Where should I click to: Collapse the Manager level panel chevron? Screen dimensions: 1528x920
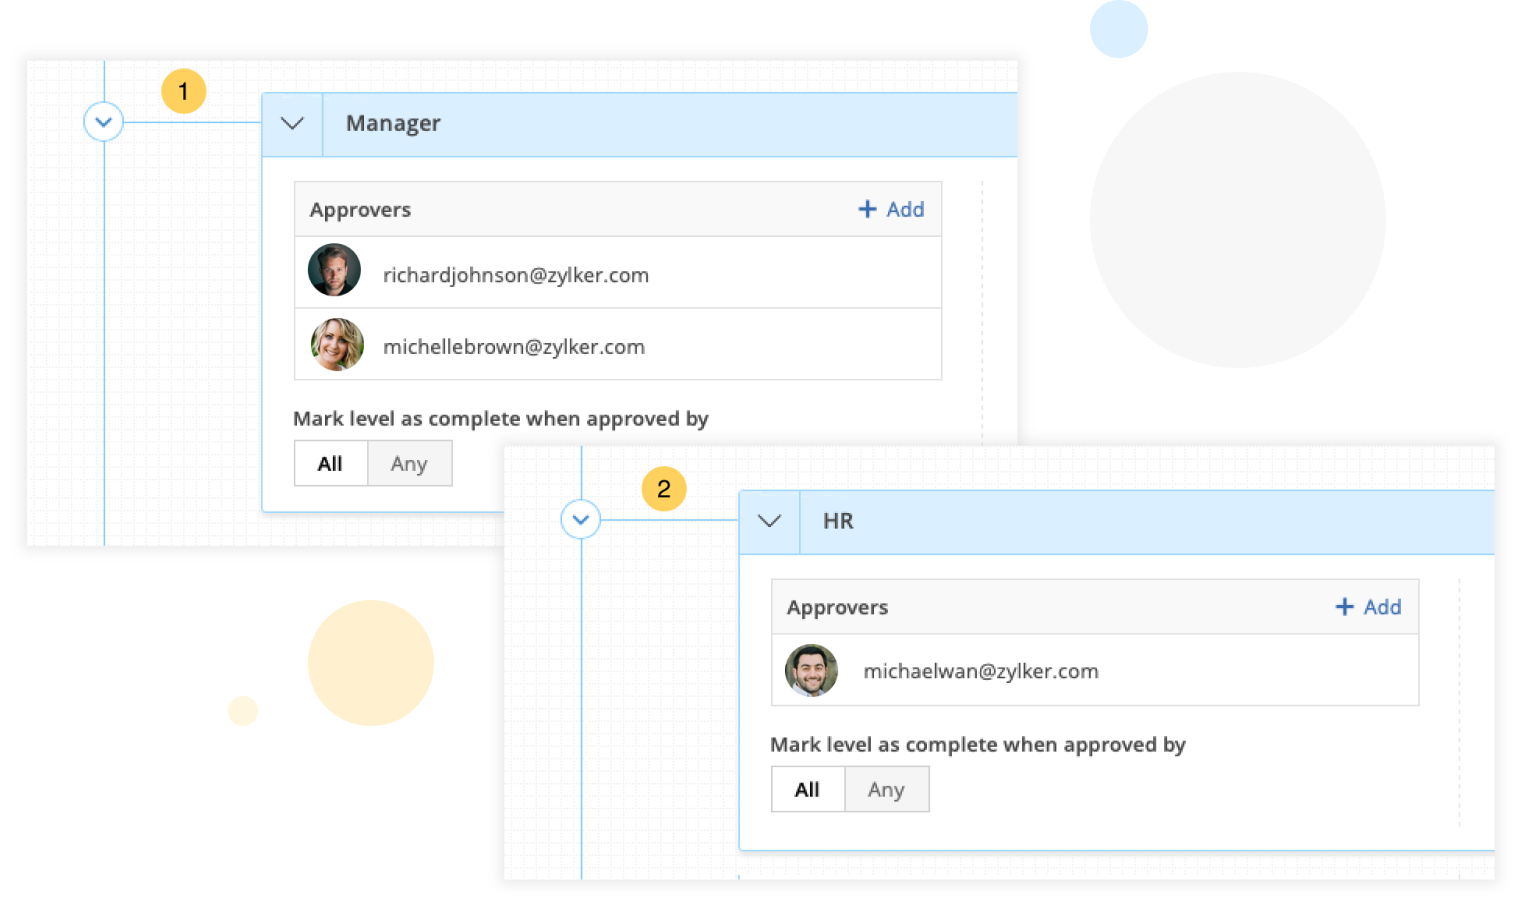click(292, 124)
